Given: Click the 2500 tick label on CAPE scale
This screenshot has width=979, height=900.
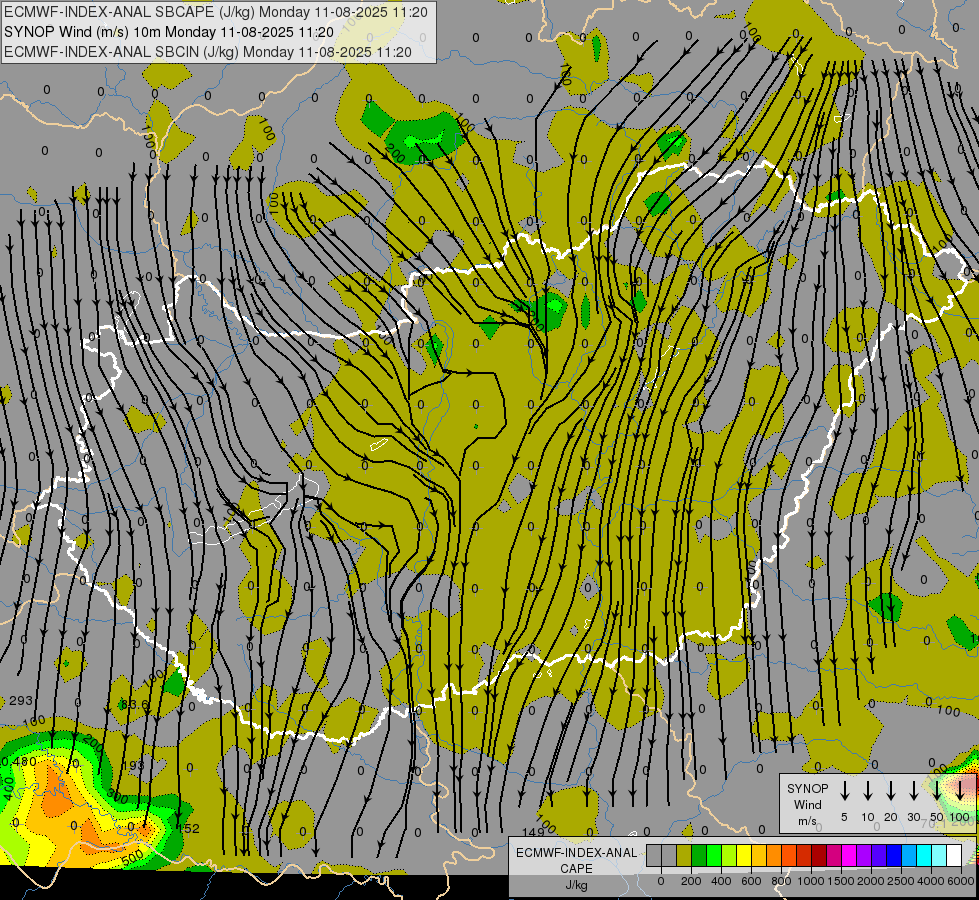Looking at the screenshot, I should click(901, 881).
